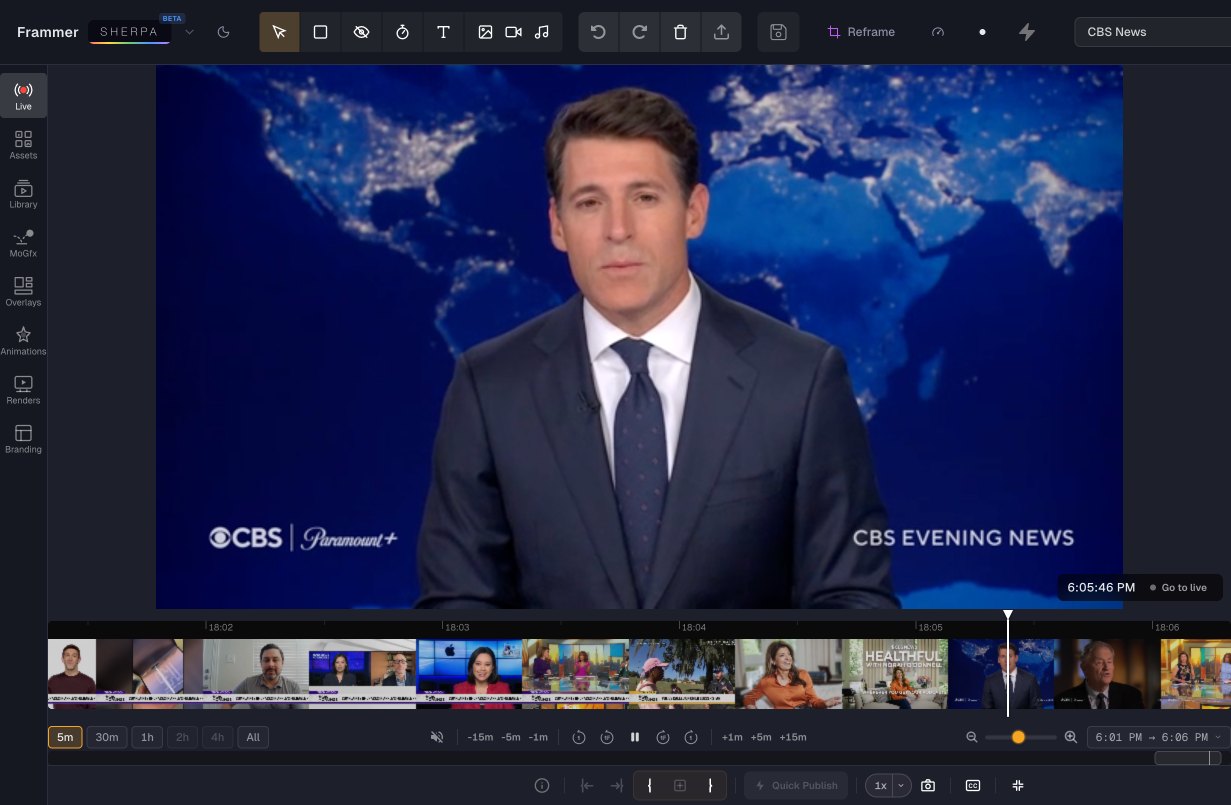The image size is (1231, 805).
Task: Jump to the clip end marker arrow
Action: click(616, 785)
